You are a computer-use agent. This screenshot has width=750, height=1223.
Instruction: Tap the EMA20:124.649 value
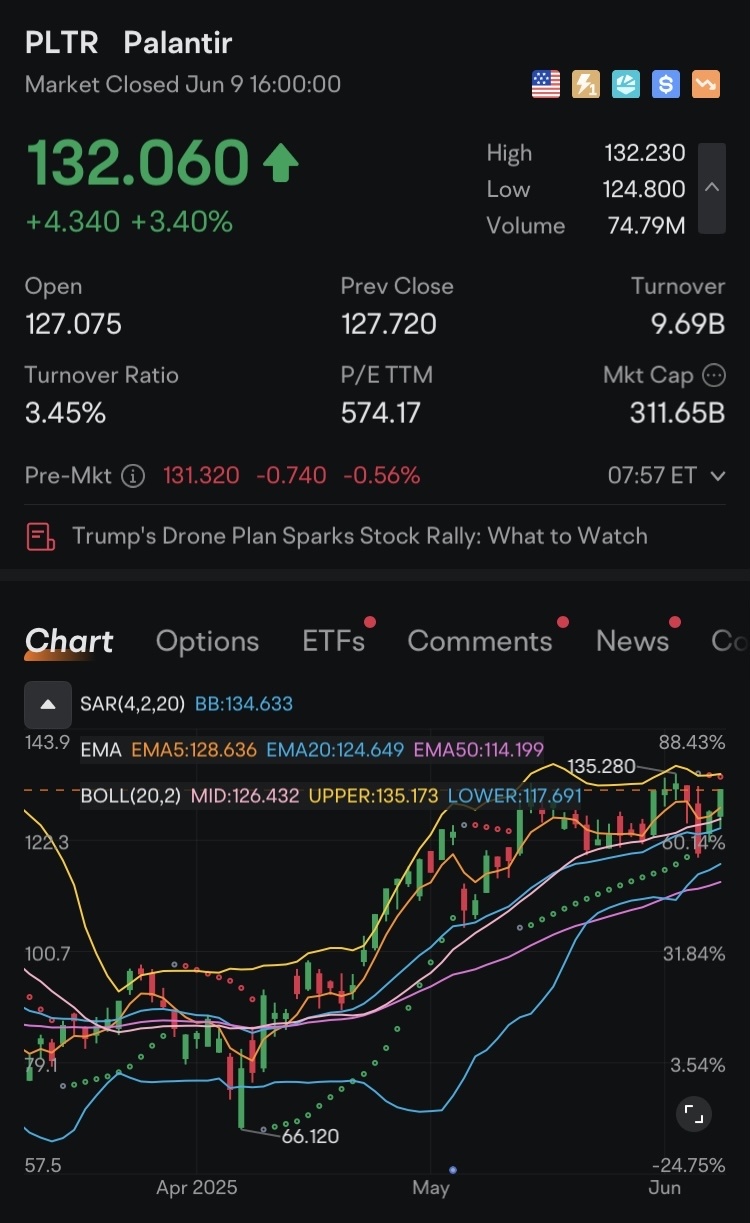click(x=335, y=749)
